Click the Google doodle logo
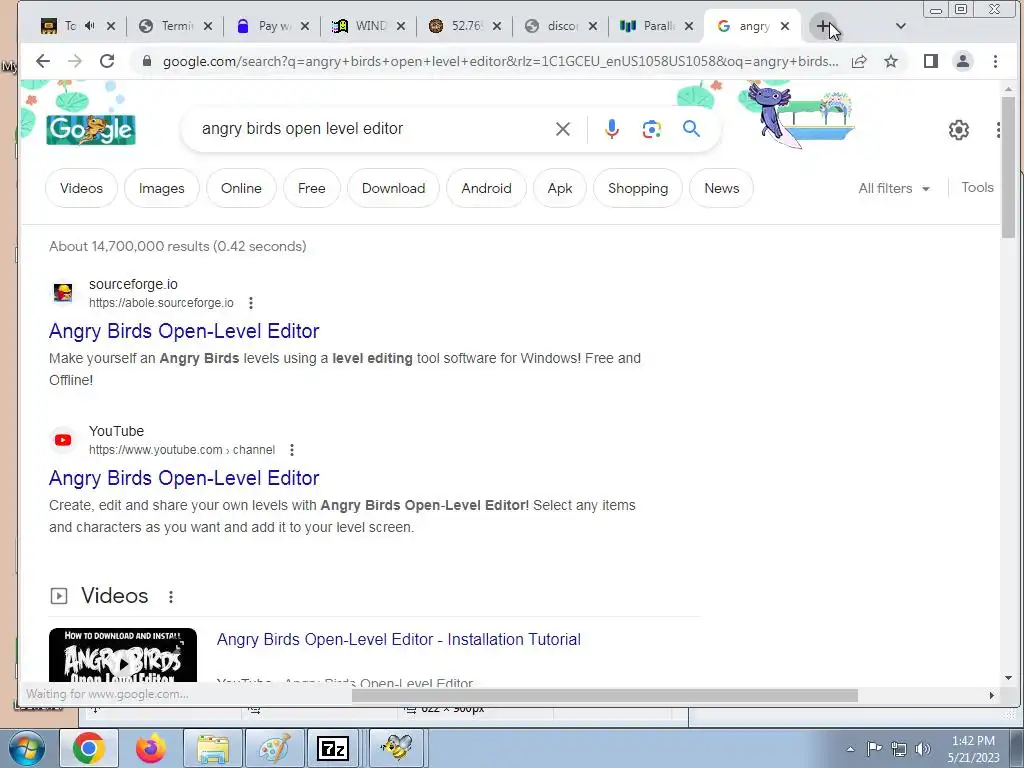Screen dimensions: 1024x768 click(91, 129)
